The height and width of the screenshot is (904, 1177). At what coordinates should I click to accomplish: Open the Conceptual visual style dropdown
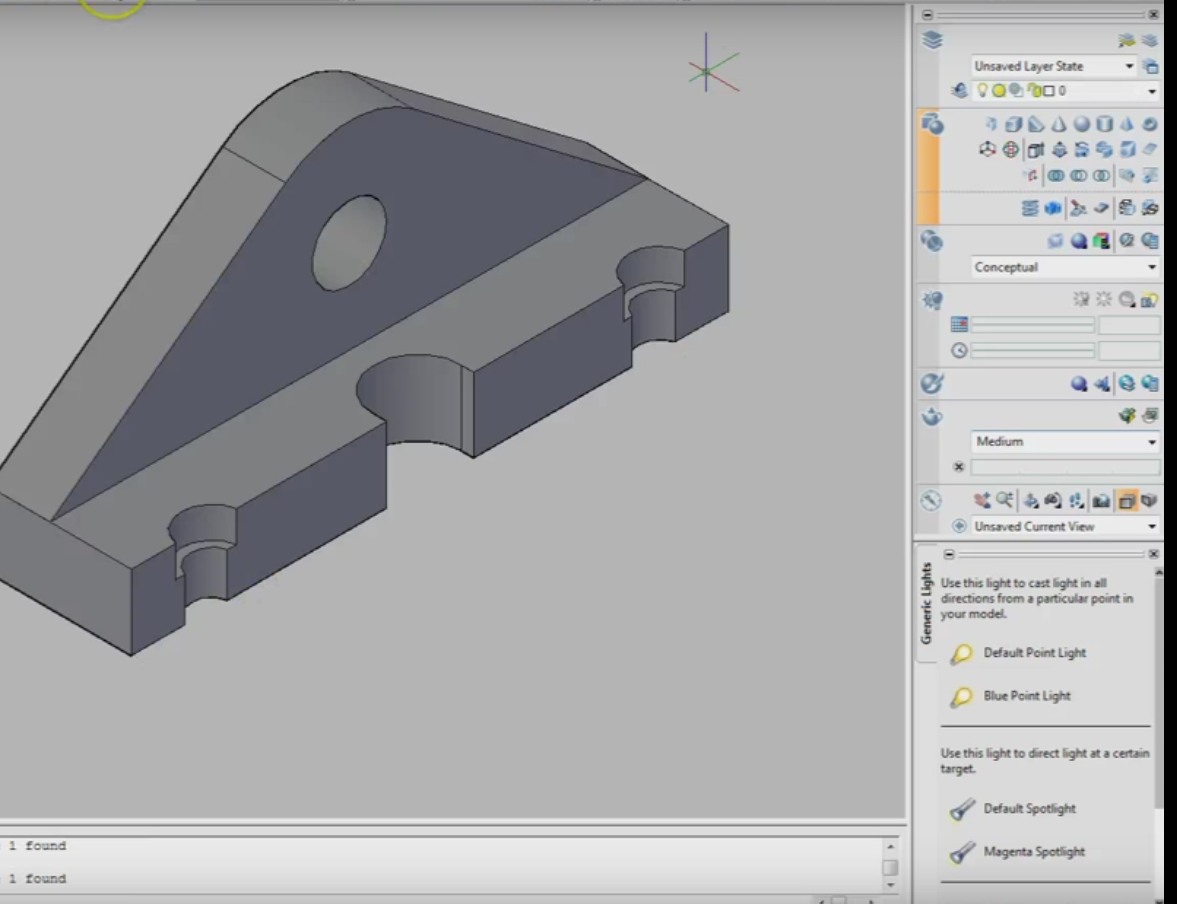pyautogui.click(x=1150, y=267)
